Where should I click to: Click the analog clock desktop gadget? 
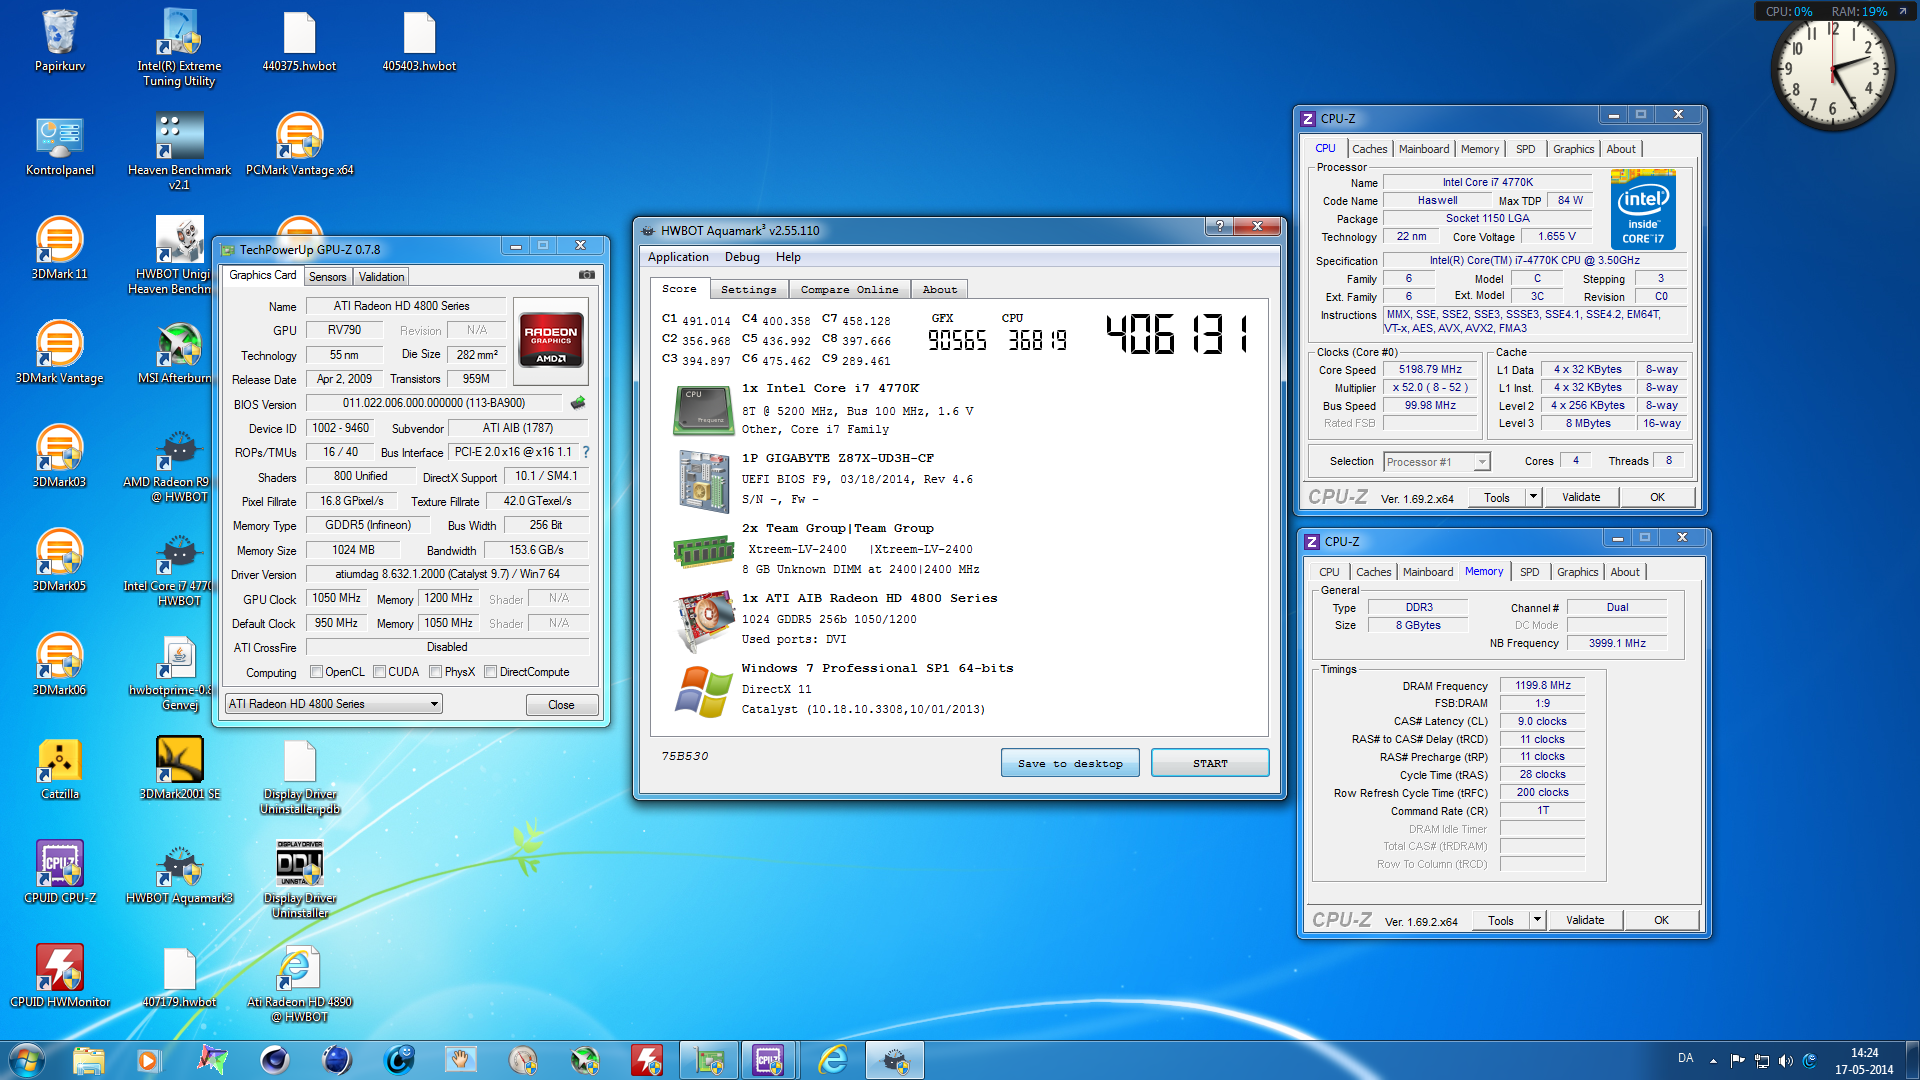coord(1832,70)
